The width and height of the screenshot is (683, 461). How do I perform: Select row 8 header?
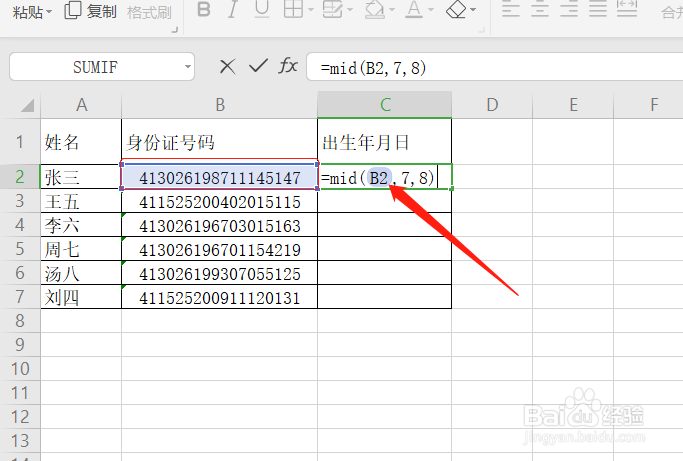[20, 321]
